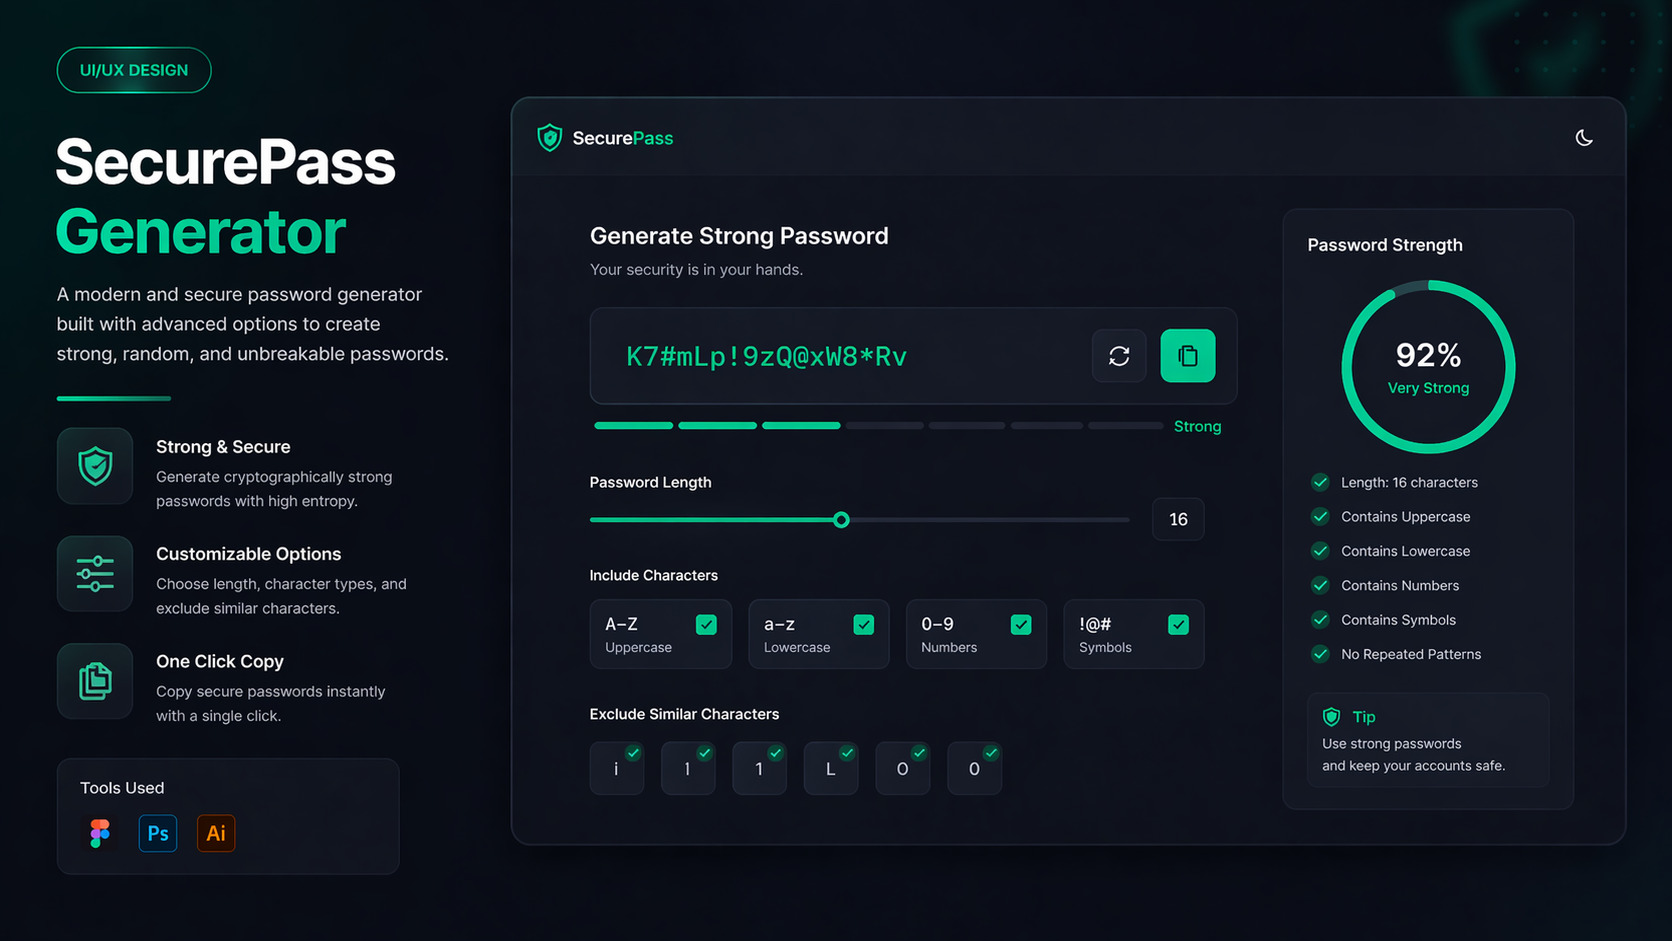Click the 92% Password Strength ring
Image resolution: width=1672 pixels, height=941 pixels.
coord(1428,366)
